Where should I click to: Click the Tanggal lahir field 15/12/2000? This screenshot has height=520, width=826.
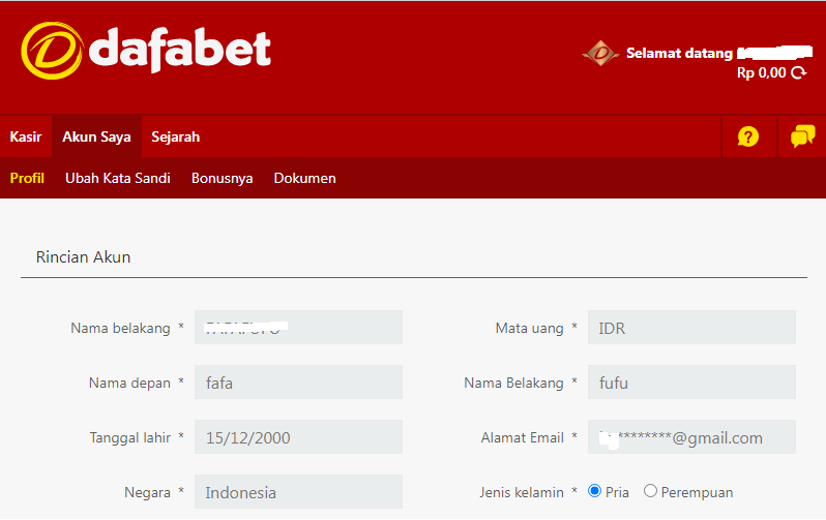pos(299,437)
